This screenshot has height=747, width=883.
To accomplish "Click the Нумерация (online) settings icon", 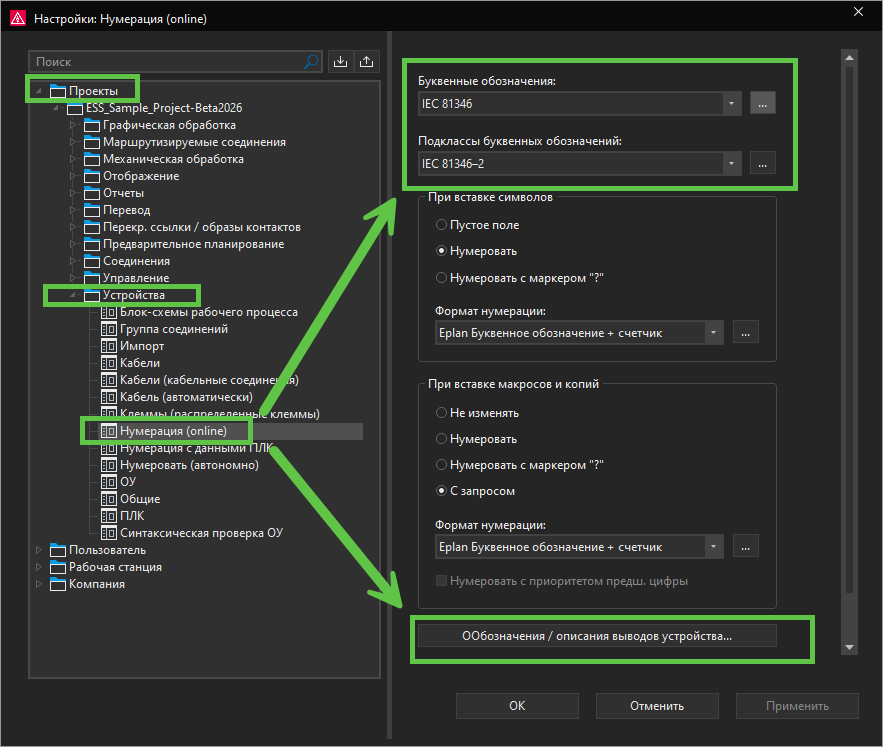I will (x=109, y=431).
